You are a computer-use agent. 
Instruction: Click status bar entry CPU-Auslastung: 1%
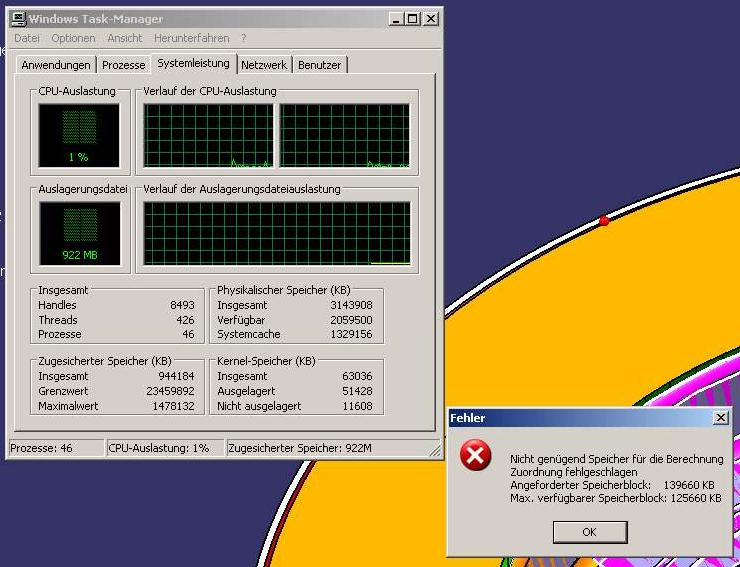click(165, 448)
